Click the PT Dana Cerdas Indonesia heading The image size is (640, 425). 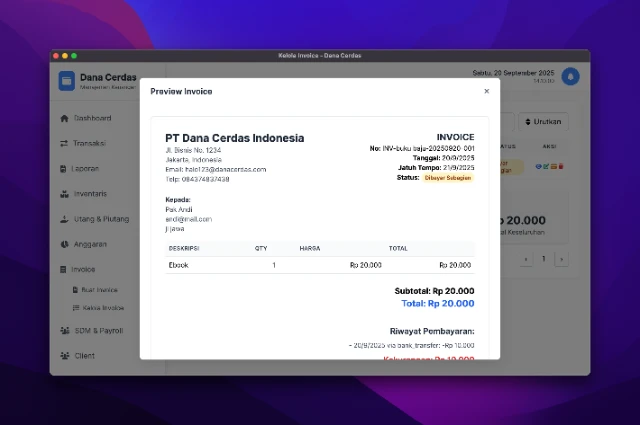pos(235,138)
